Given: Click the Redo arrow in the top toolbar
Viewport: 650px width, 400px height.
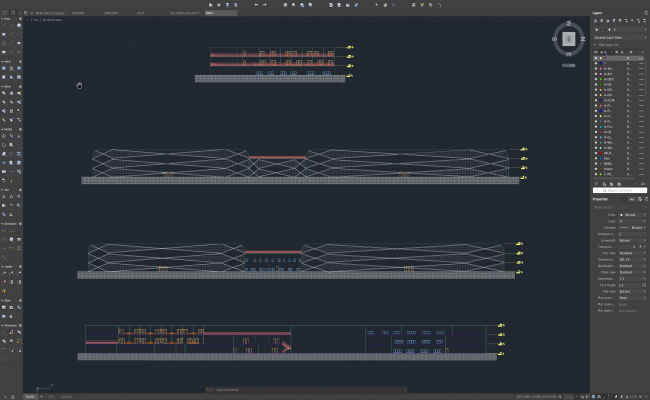Looking at the screenshot, I should point(265,5).
